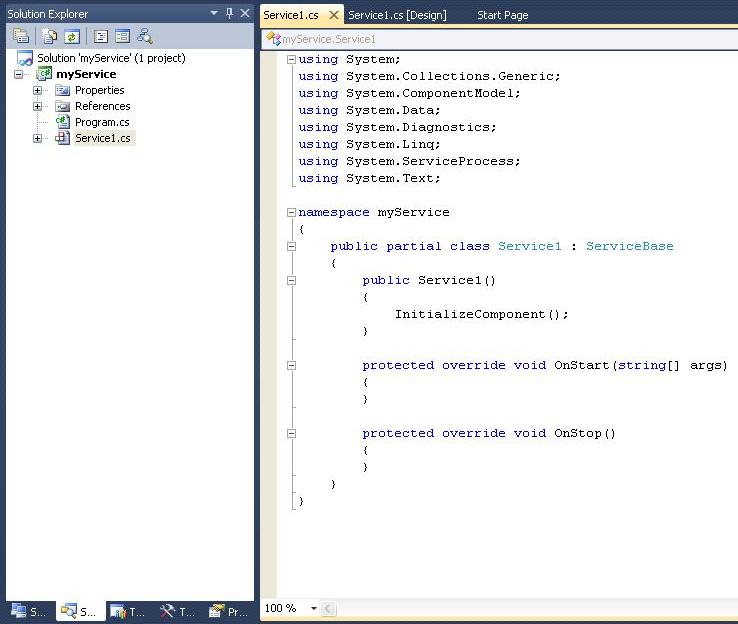Open the Solution Explorer window options arrow
Screen dimensions: 738x624
pos(214,13)
